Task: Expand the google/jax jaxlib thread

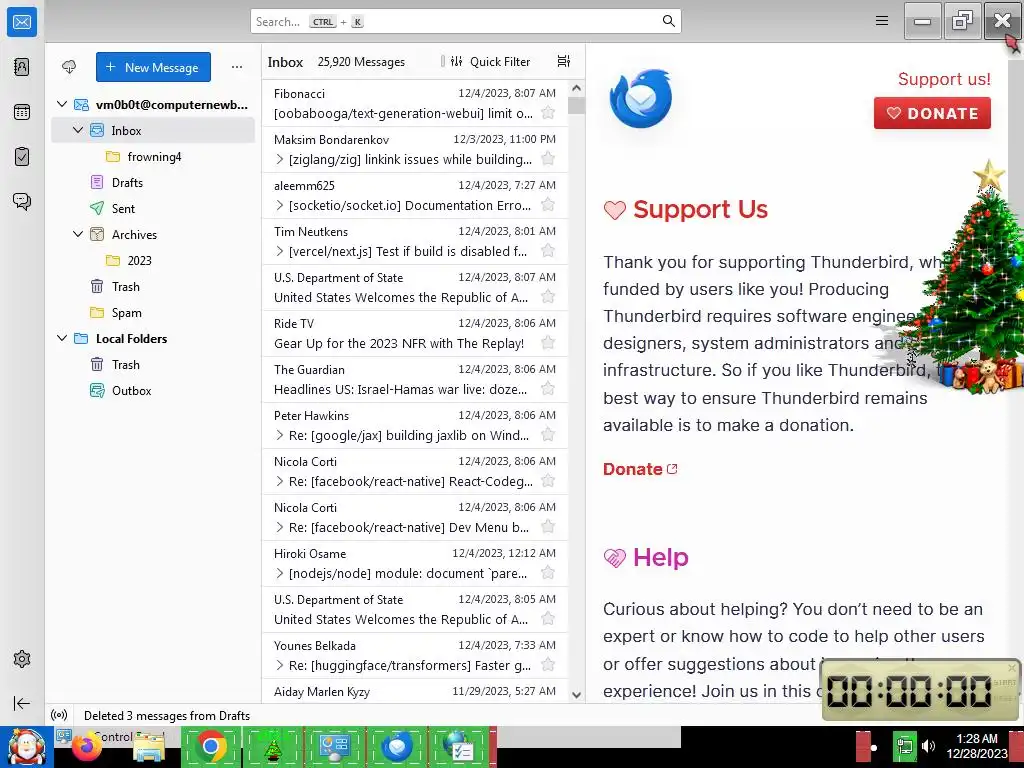Action: [280, 435]
